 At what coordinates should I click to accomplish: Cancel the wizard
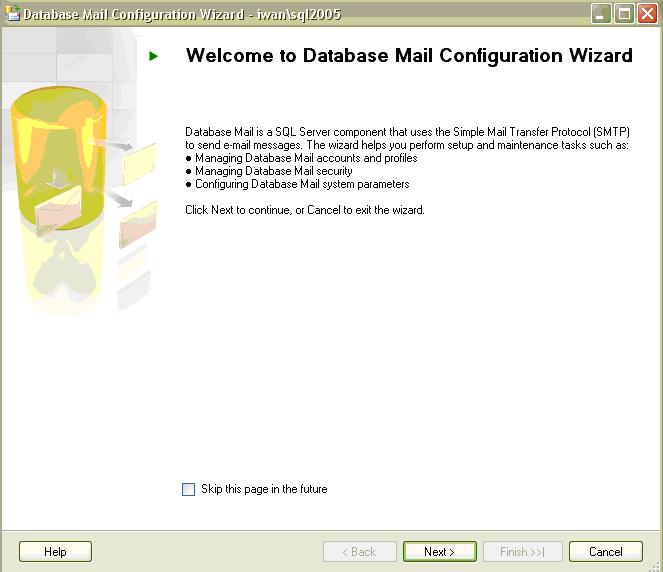click(x=606, y=552)
